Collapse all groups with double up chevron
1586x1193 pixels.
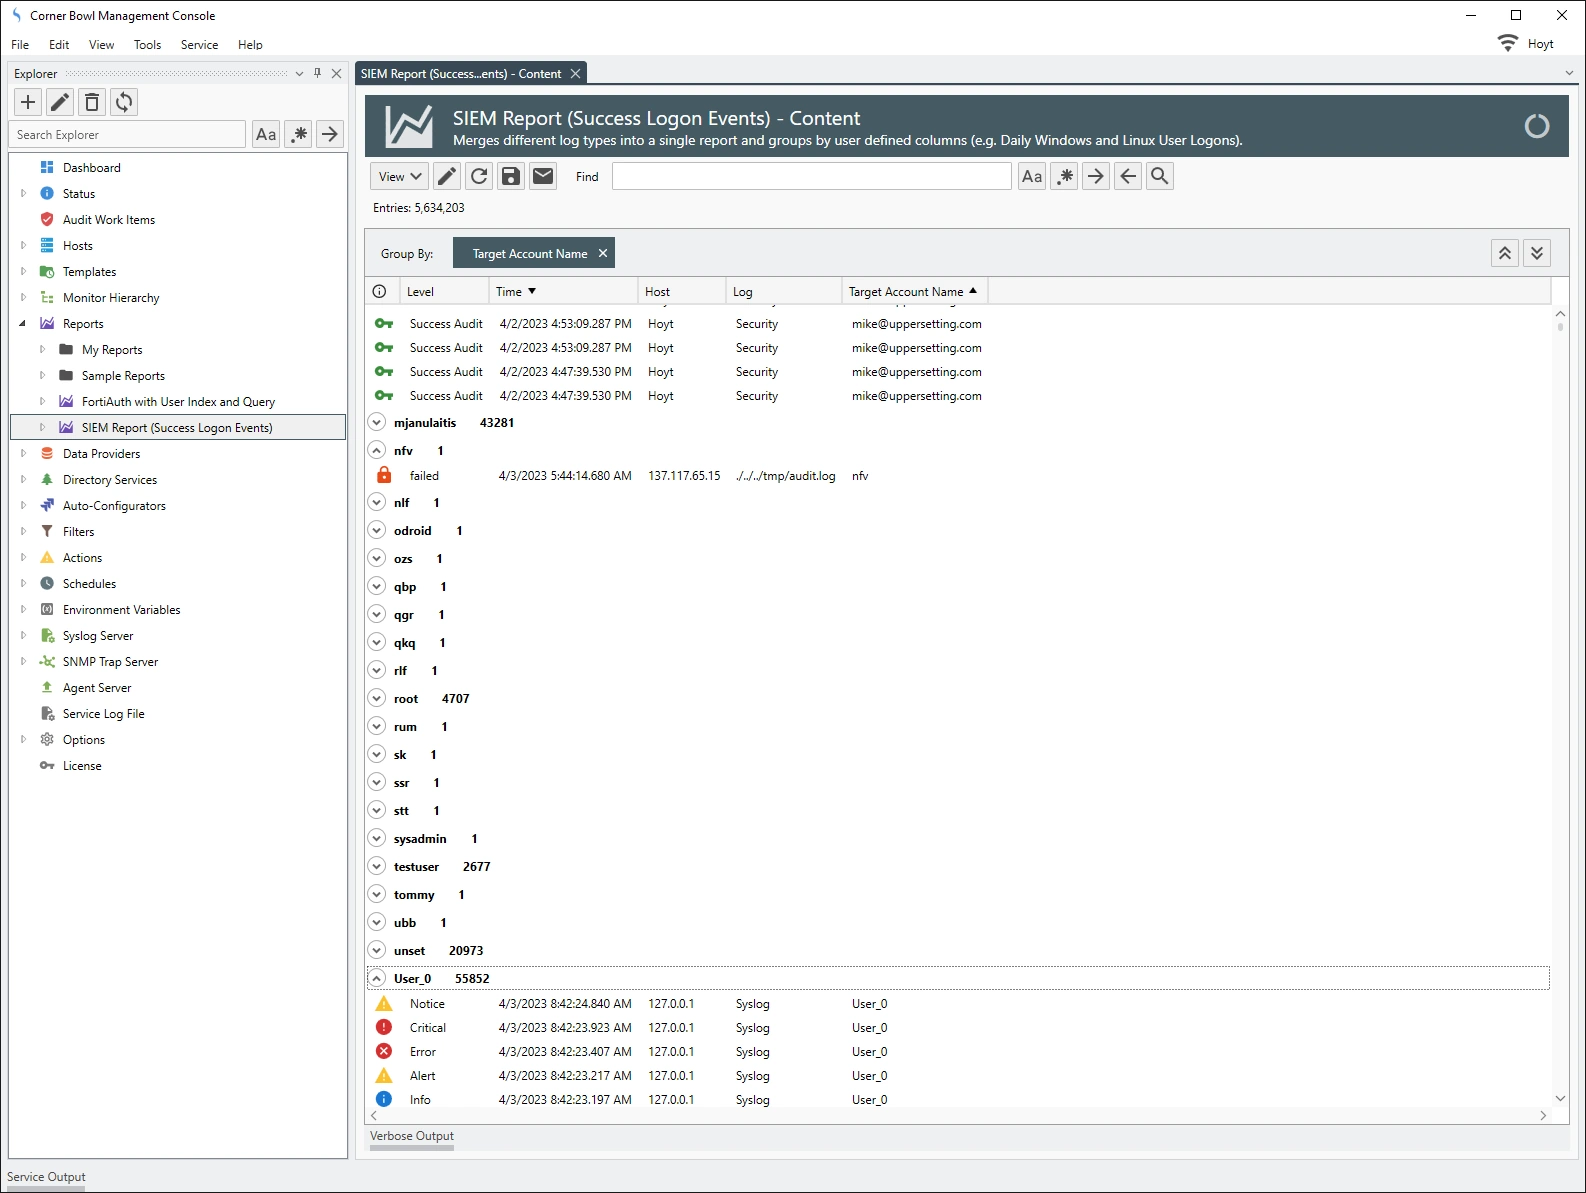click(1505, 253)
